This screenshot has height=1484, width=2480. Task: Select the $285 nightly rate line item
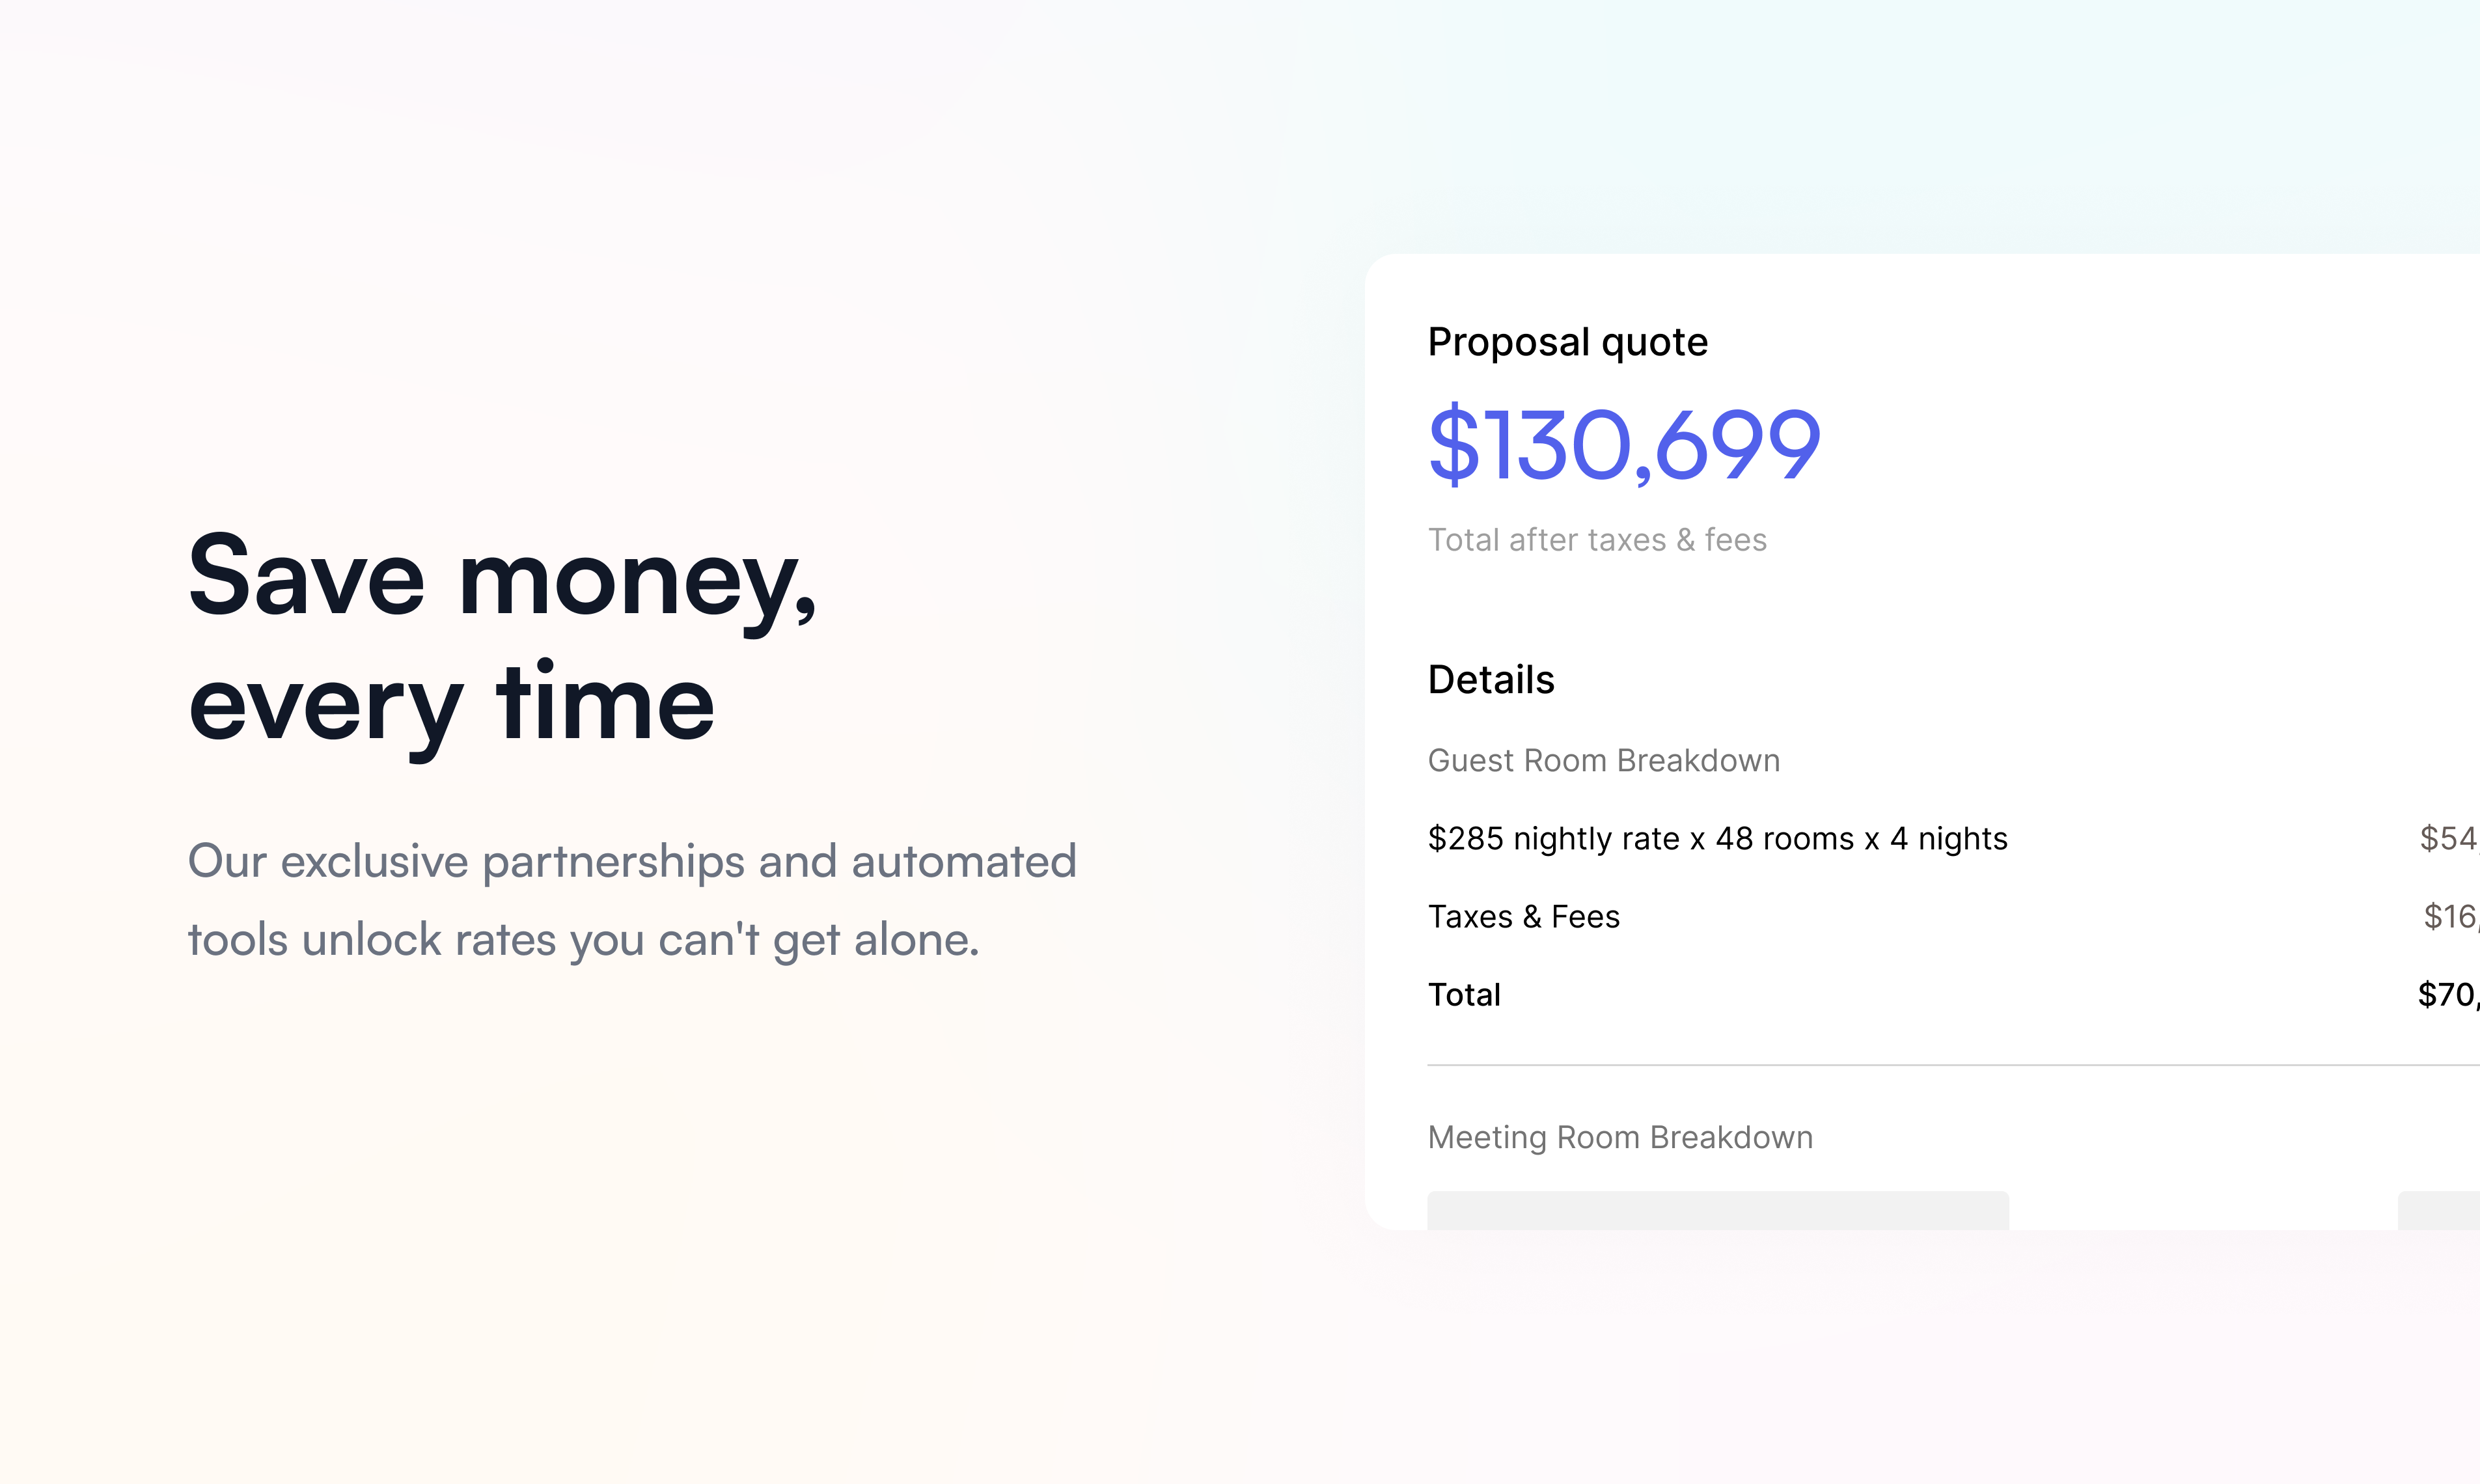[x=1717, y=839]
